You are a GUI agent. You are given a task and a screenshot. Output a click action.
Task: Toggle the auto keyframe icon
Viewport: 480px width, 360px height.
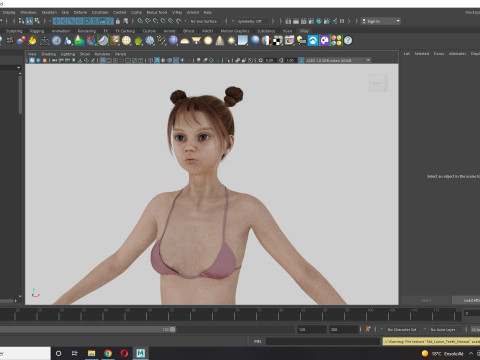(x=368, y=329)
